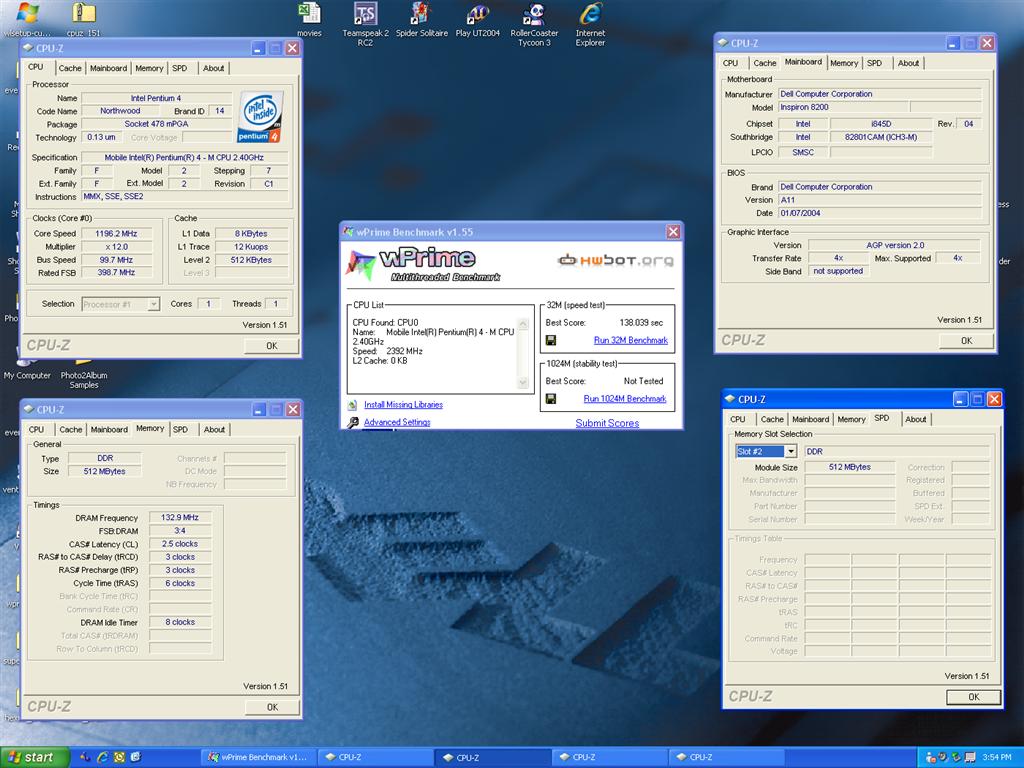Click OK in the DDR Memory timings window

coord(272,707)
